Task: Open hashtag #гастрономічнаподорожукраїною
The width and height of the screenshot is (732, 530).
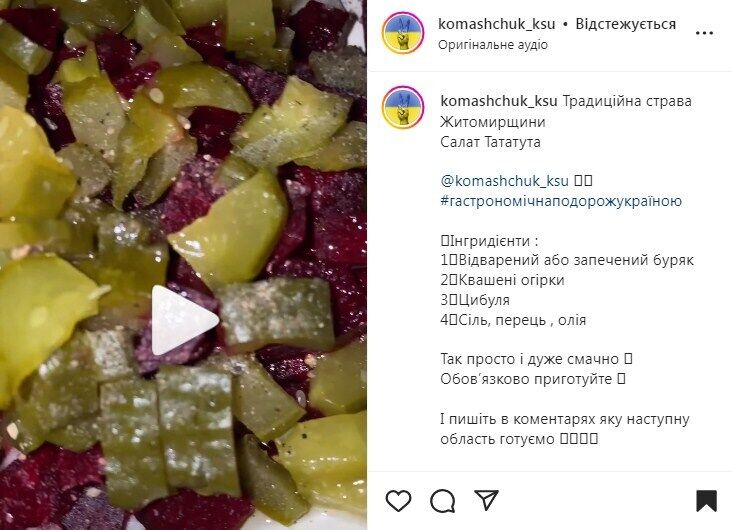Action: pos(561,201)
